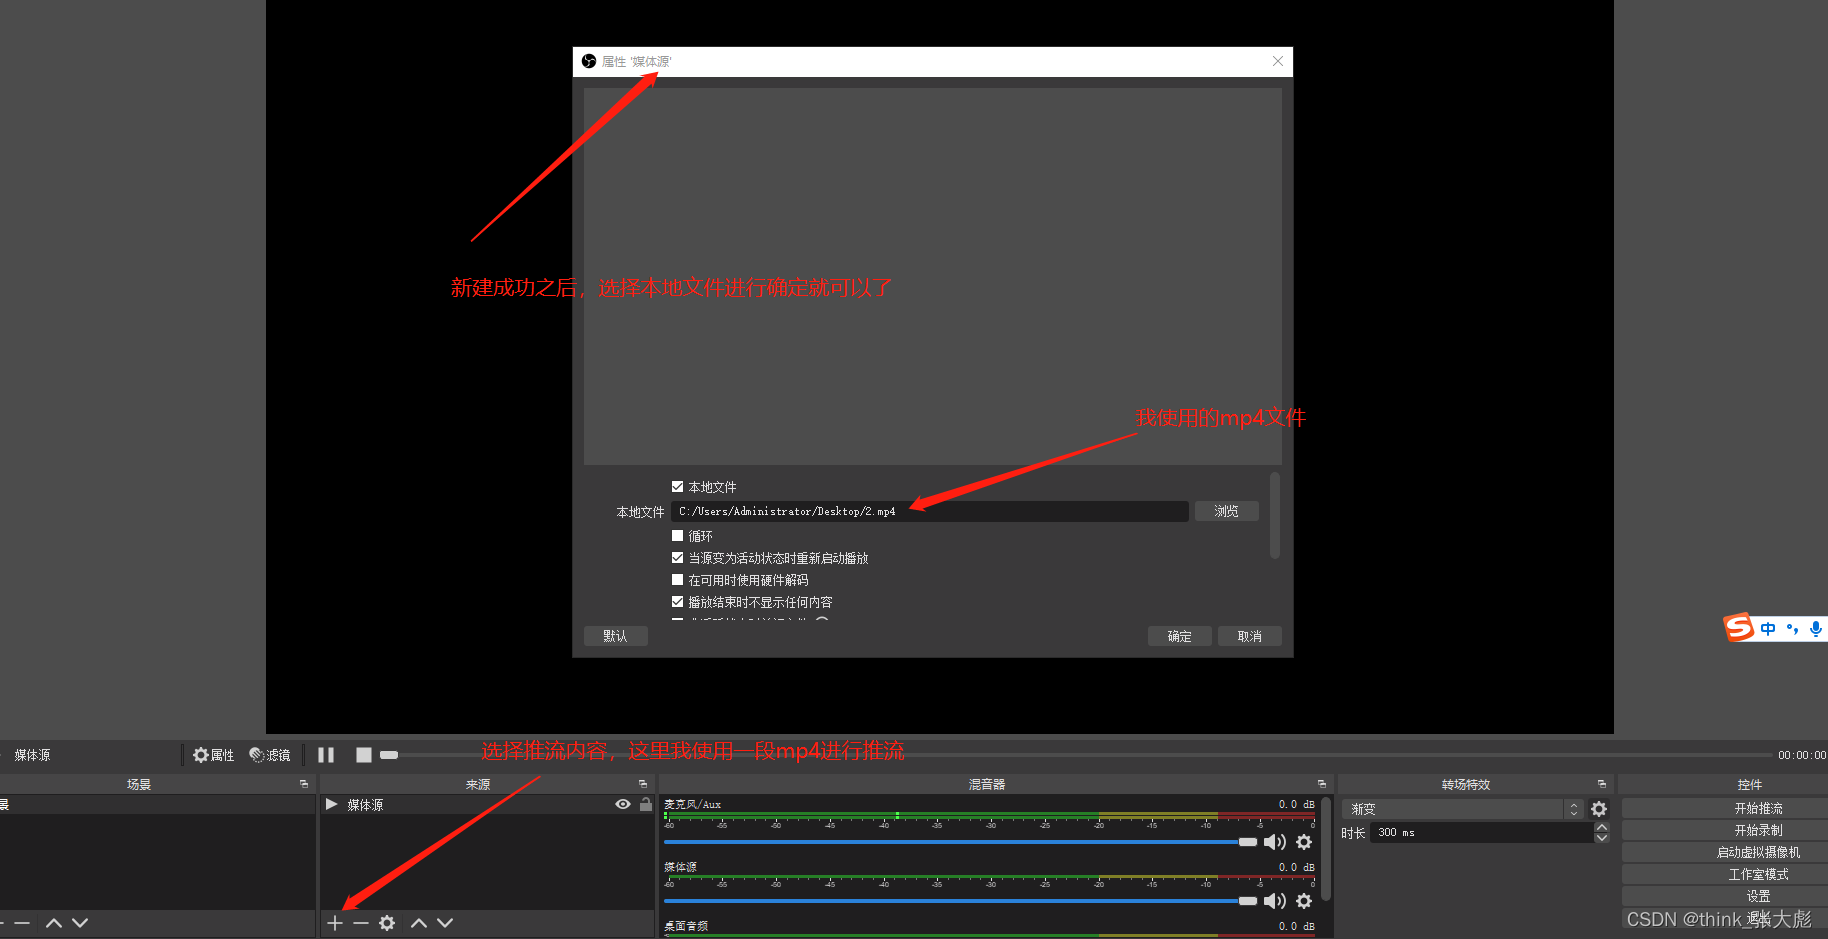Cancel dialog with 取消 button
Image resolution: width=1828 pixels, height=939 pixels.
pos(1250,636)
